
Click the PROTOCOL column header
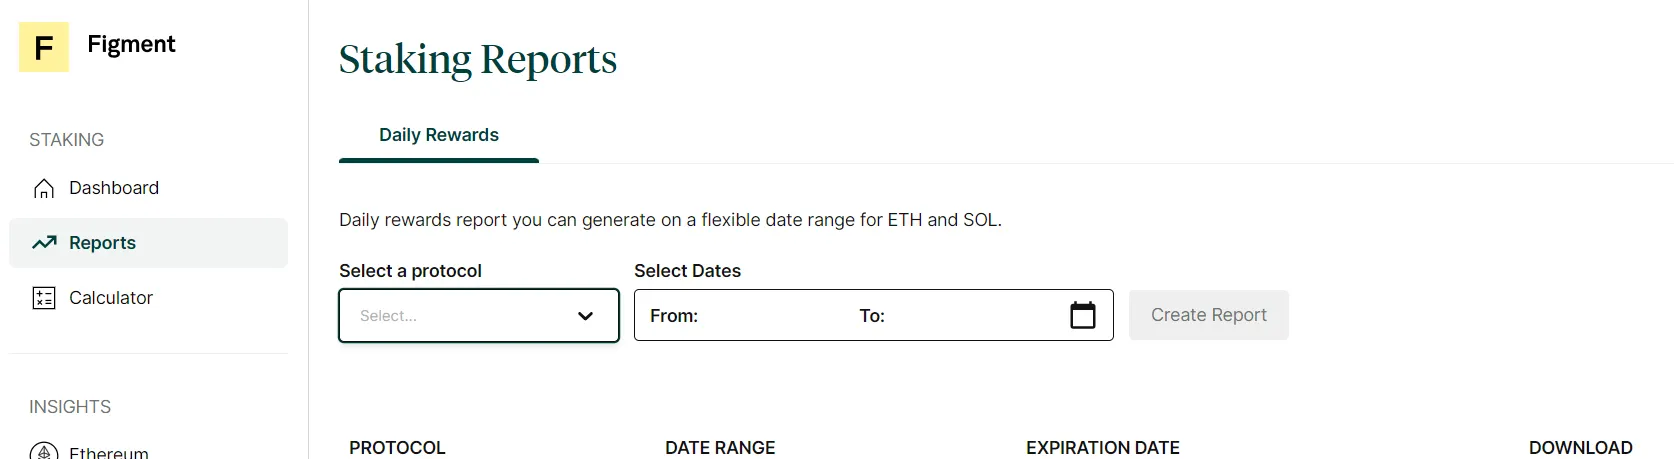[x=397, y=448]
